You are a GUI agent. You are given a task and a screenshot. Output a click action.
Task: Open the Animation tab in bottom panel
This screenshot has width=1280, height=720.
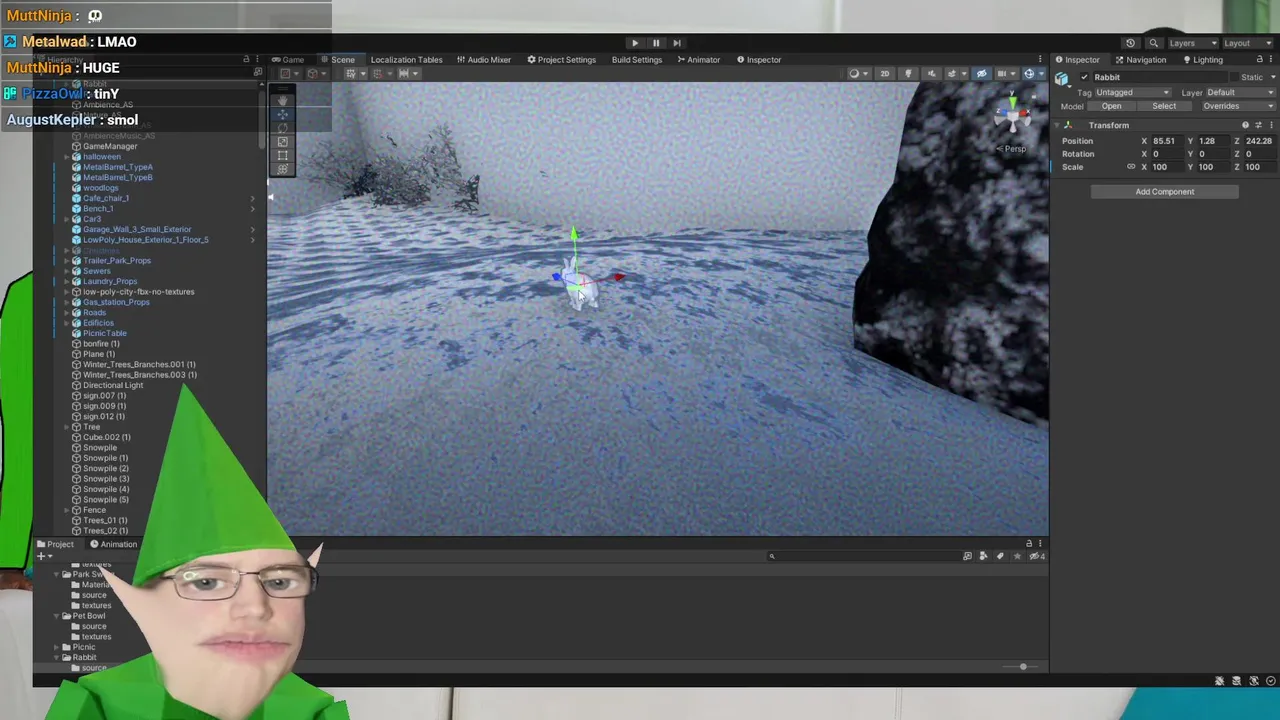pos(114,545)
